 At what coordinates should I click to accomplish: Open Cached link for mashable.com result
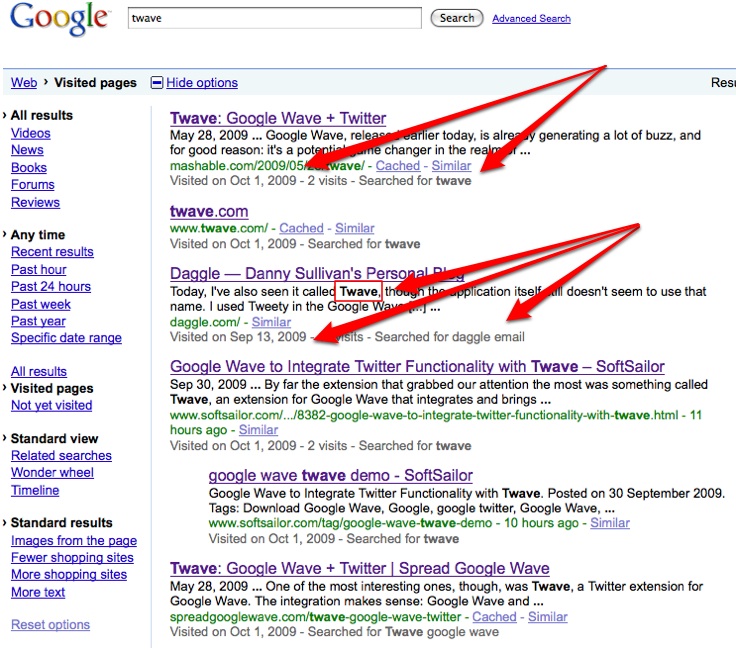tap(398, 166)
